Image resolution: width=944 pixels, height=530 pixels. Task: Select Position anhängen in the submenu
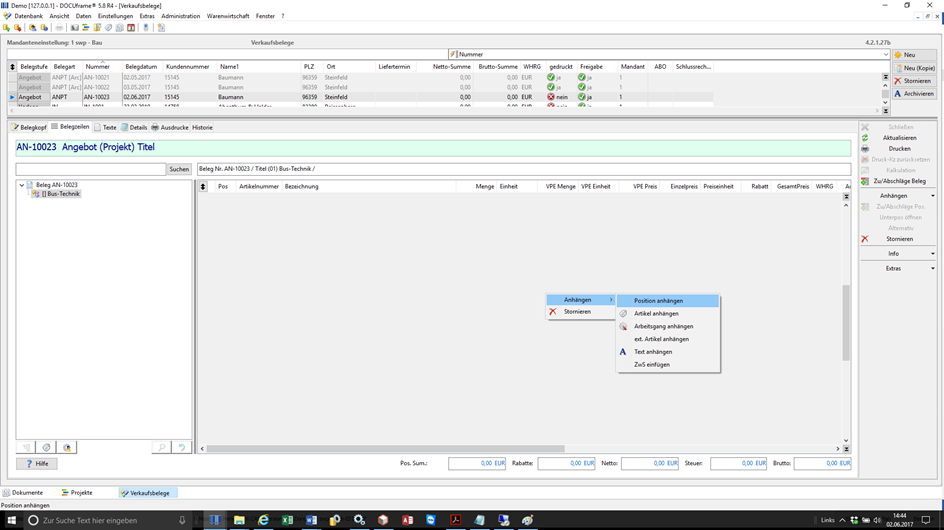(668, 301)
